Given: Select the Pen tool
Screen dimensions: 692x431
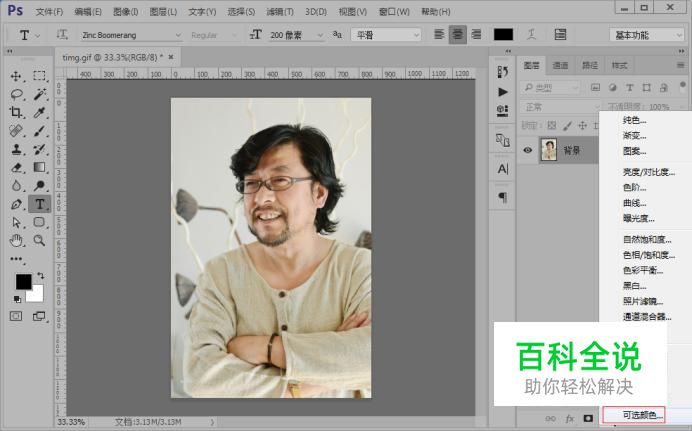Looking at the screenshot, I should (x=16, y=204).
